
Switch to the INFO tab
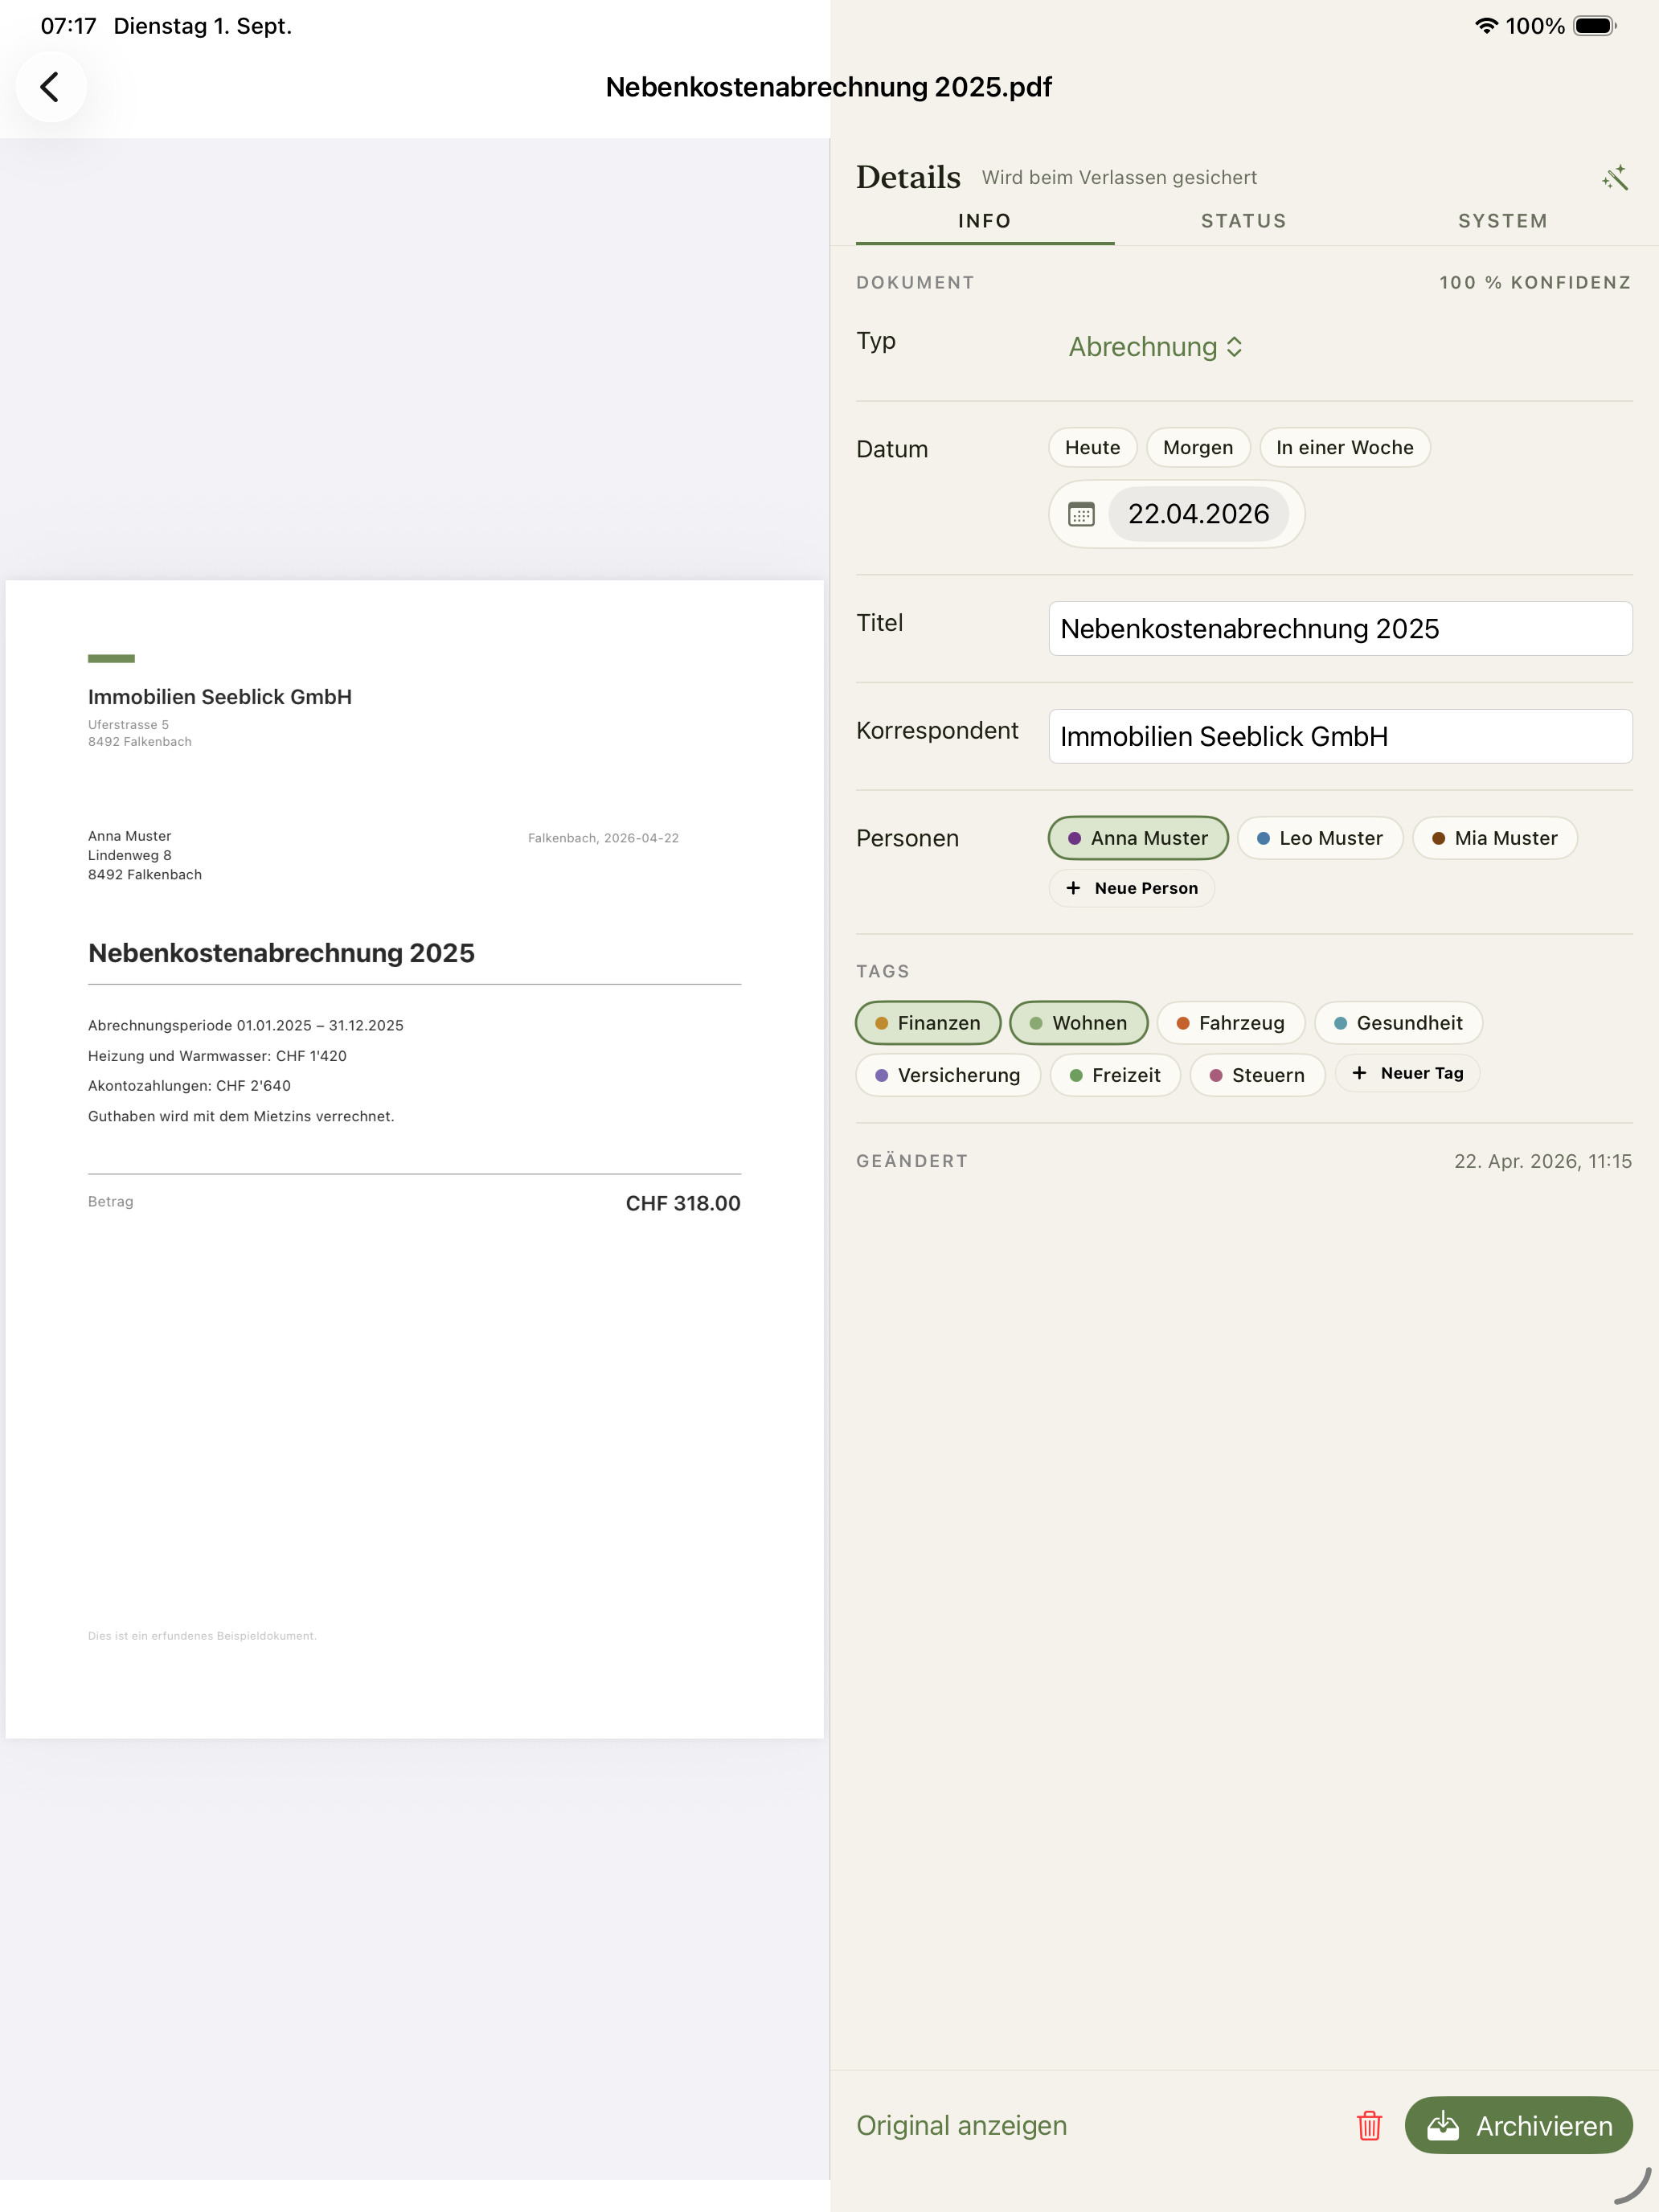pos(985,221)
